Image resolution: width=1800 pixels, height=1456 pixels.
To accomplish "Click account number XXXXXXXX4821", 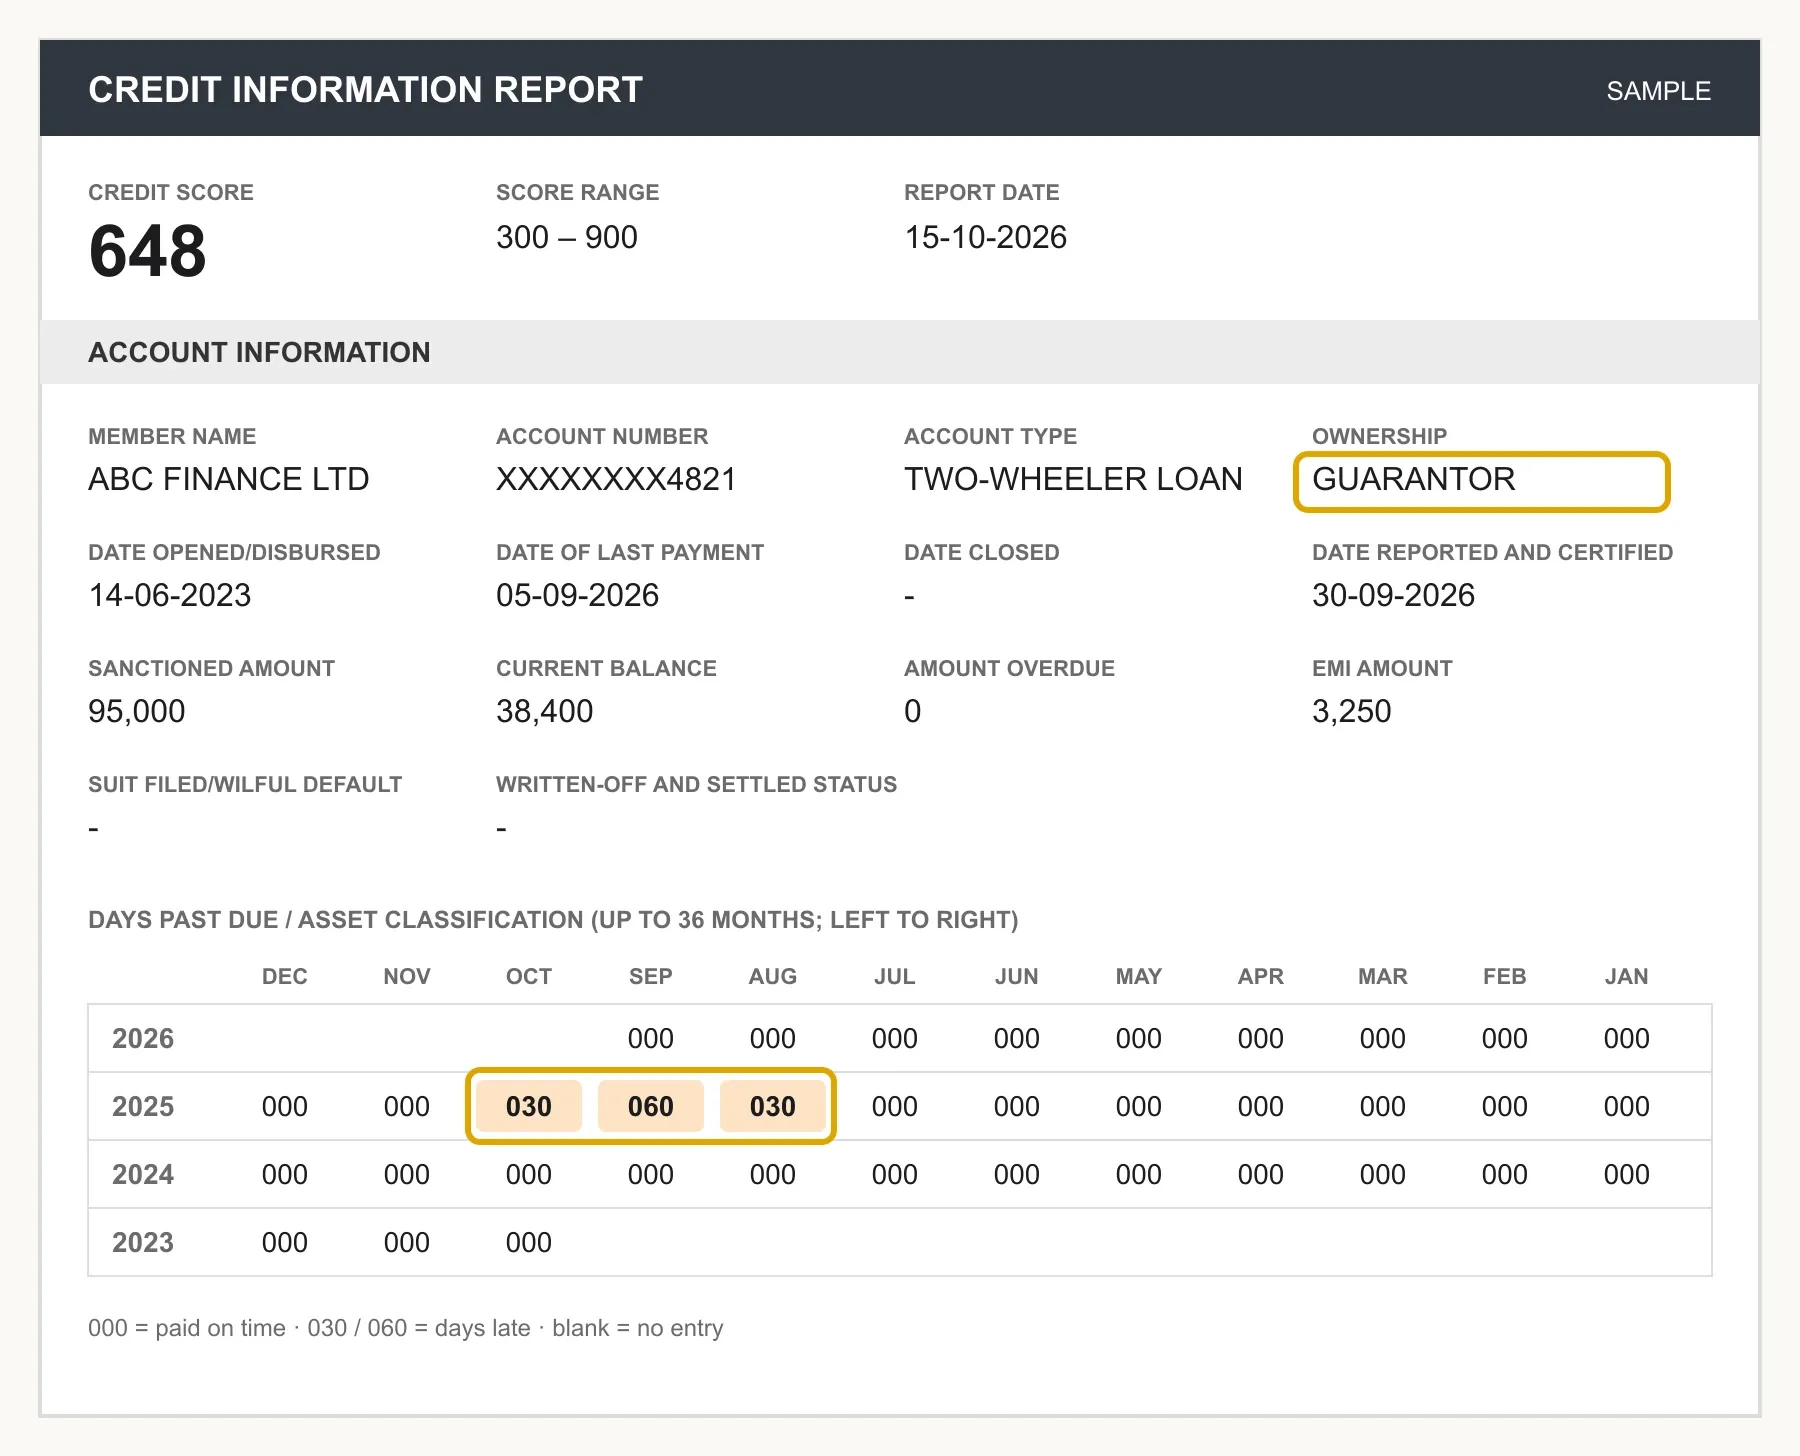I will pyautogui.click(x=616, y=479).
